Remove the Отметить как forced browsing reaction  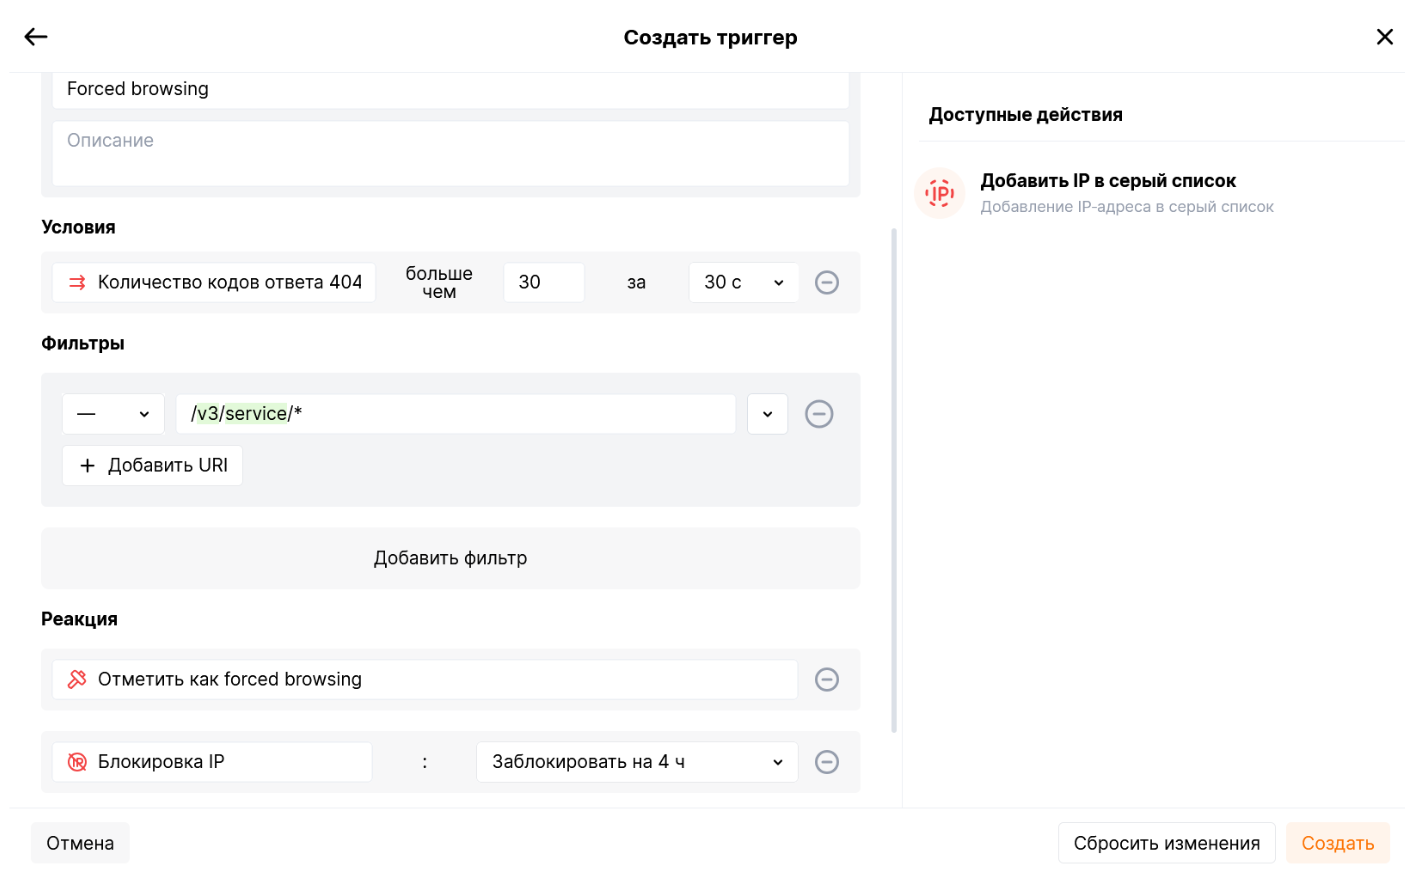tap(827, 679)
